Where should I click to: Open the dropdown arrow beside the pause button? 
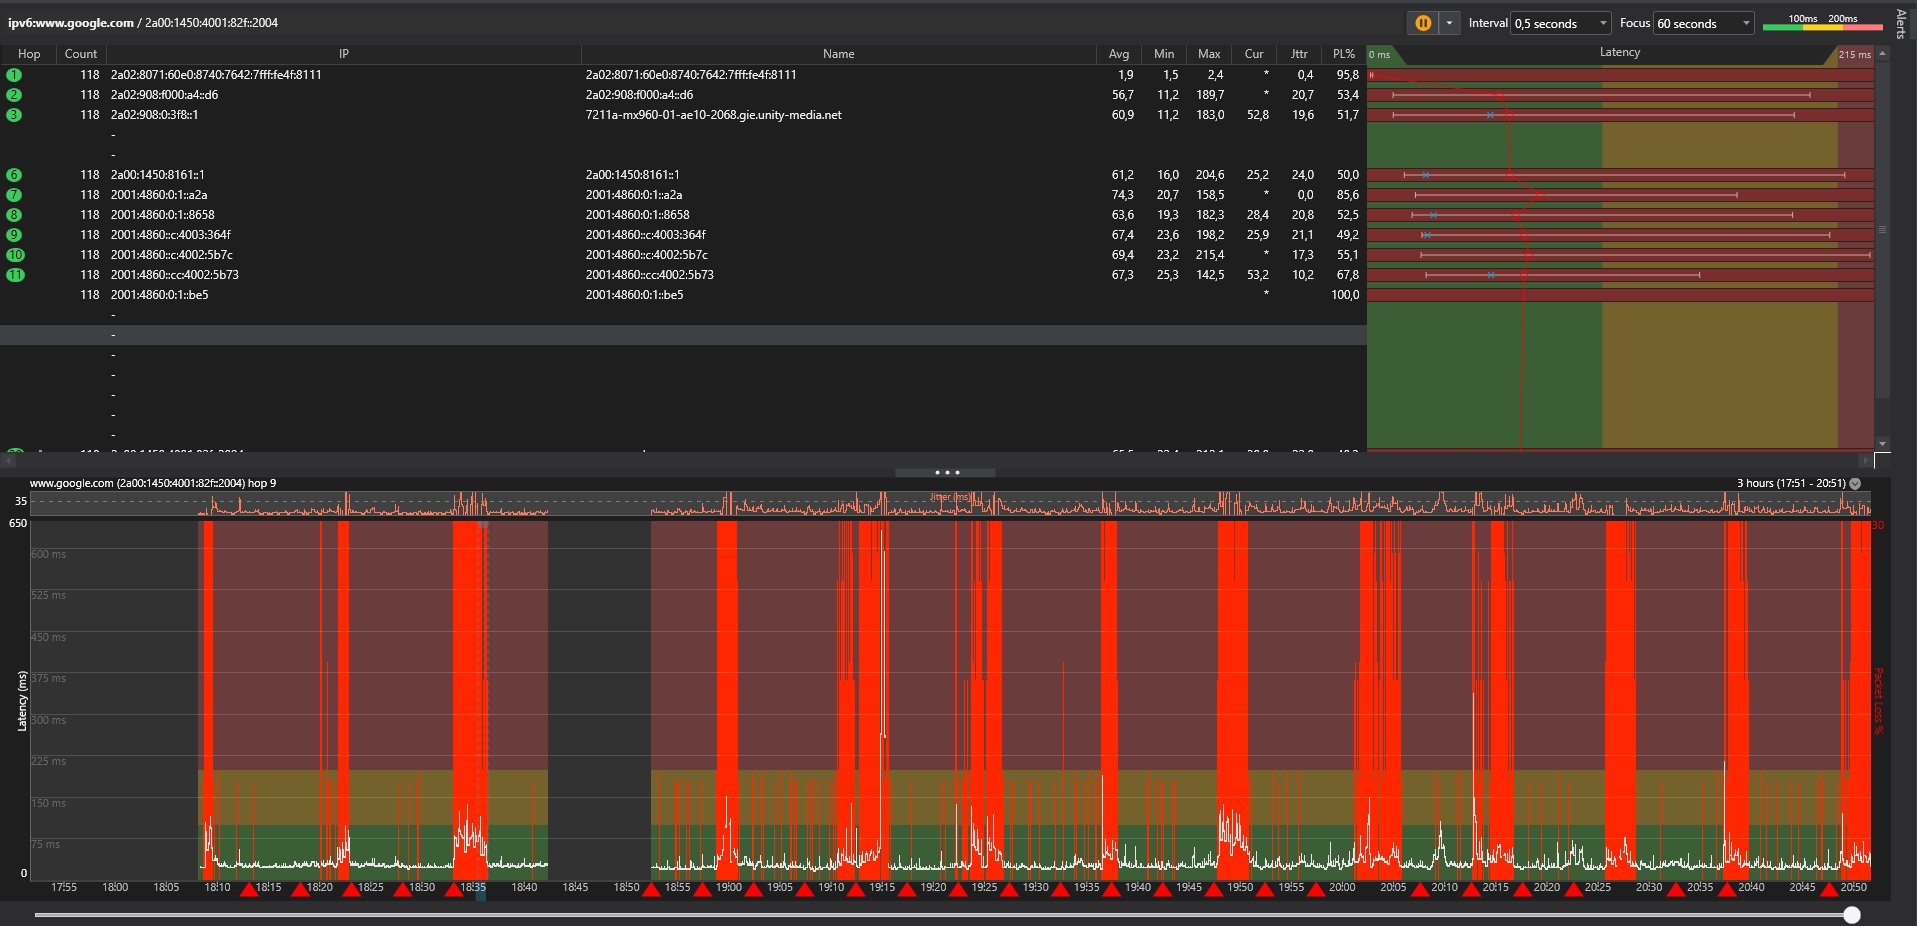pyautogui.click(x=1449, y=23)
